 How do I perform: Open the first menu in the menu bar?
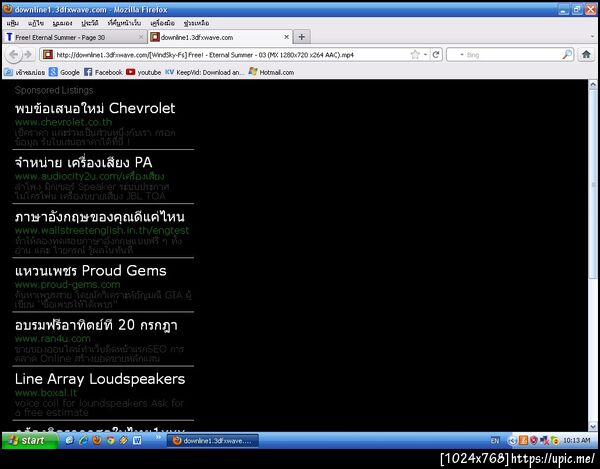click(13, 23)
